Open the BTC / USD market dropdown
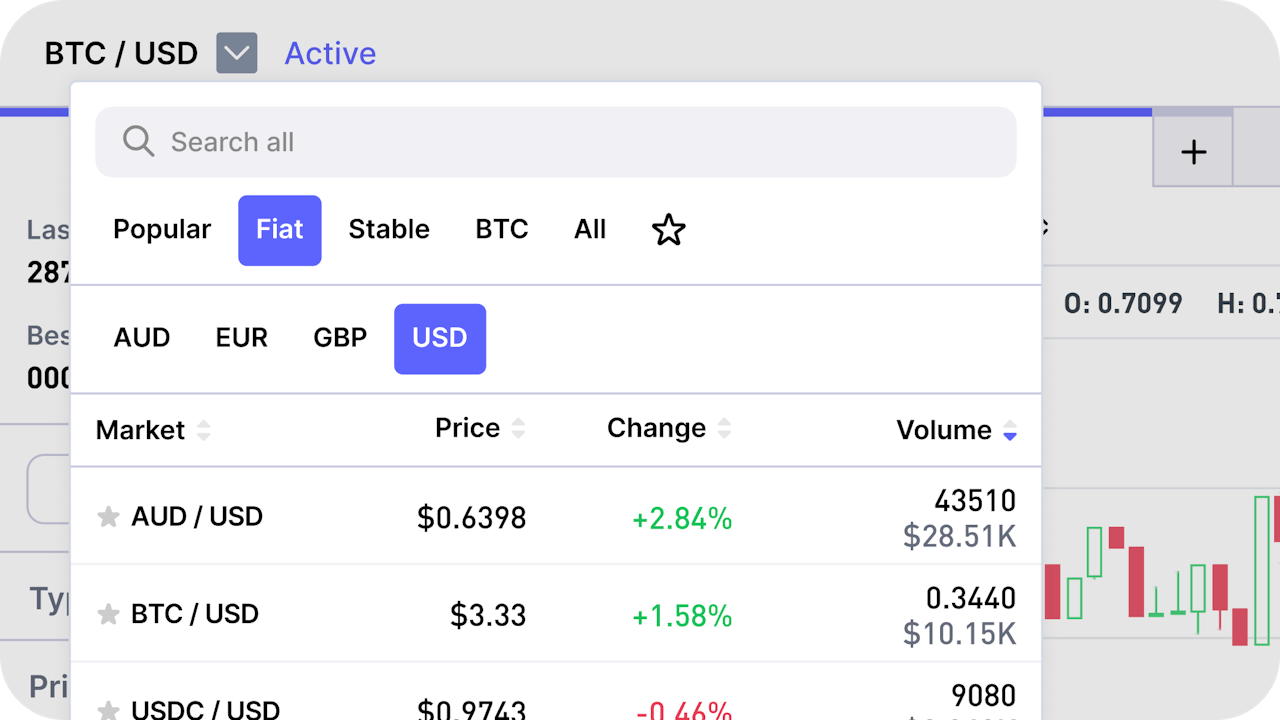This screenshot has height=720, width=1280. [x=237, y=53]
